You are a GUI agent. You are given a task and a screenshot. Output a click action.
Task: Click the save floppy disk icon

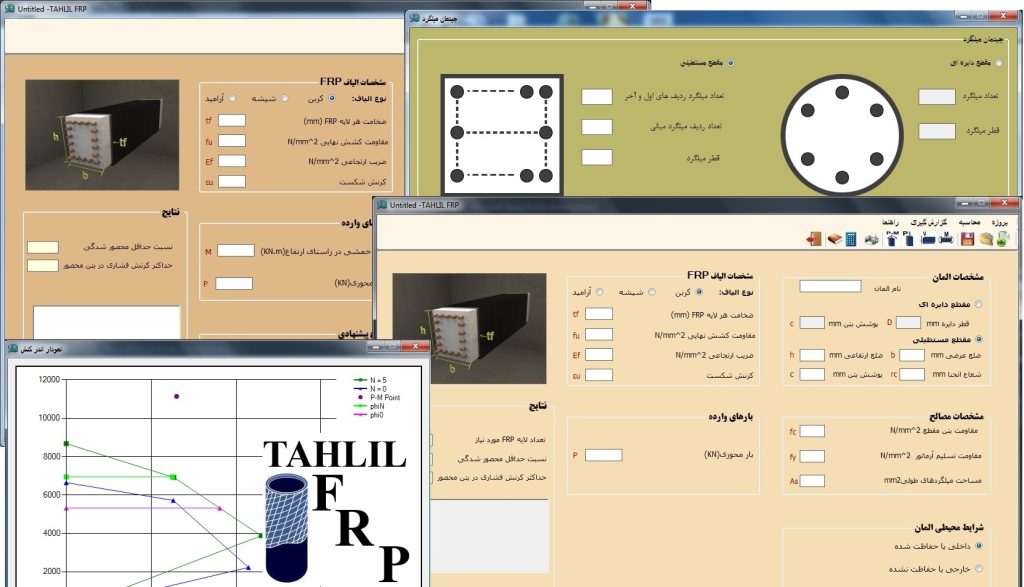pyautogui.click(x=968, y=239)
